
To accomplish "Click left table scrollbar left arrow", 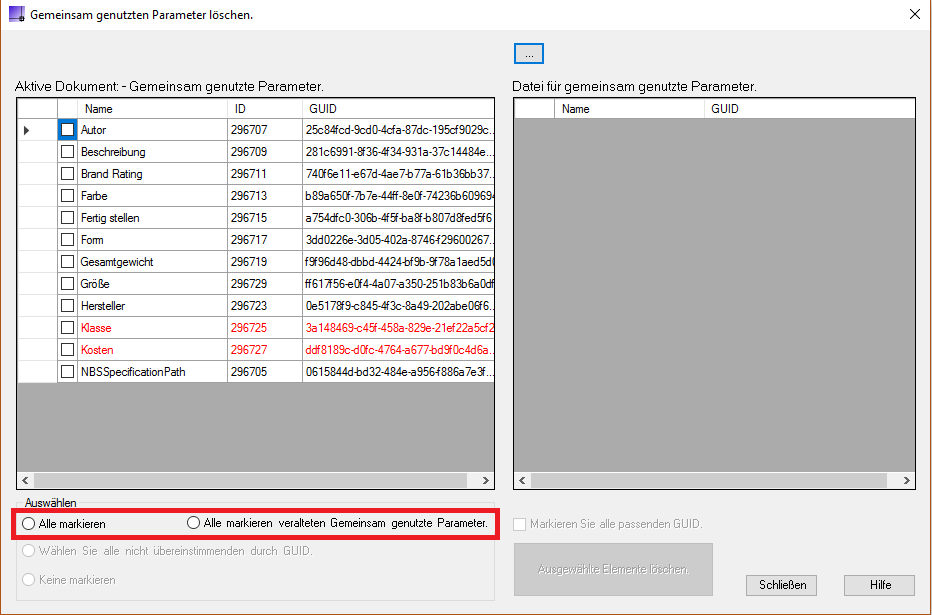I will 26,480.
